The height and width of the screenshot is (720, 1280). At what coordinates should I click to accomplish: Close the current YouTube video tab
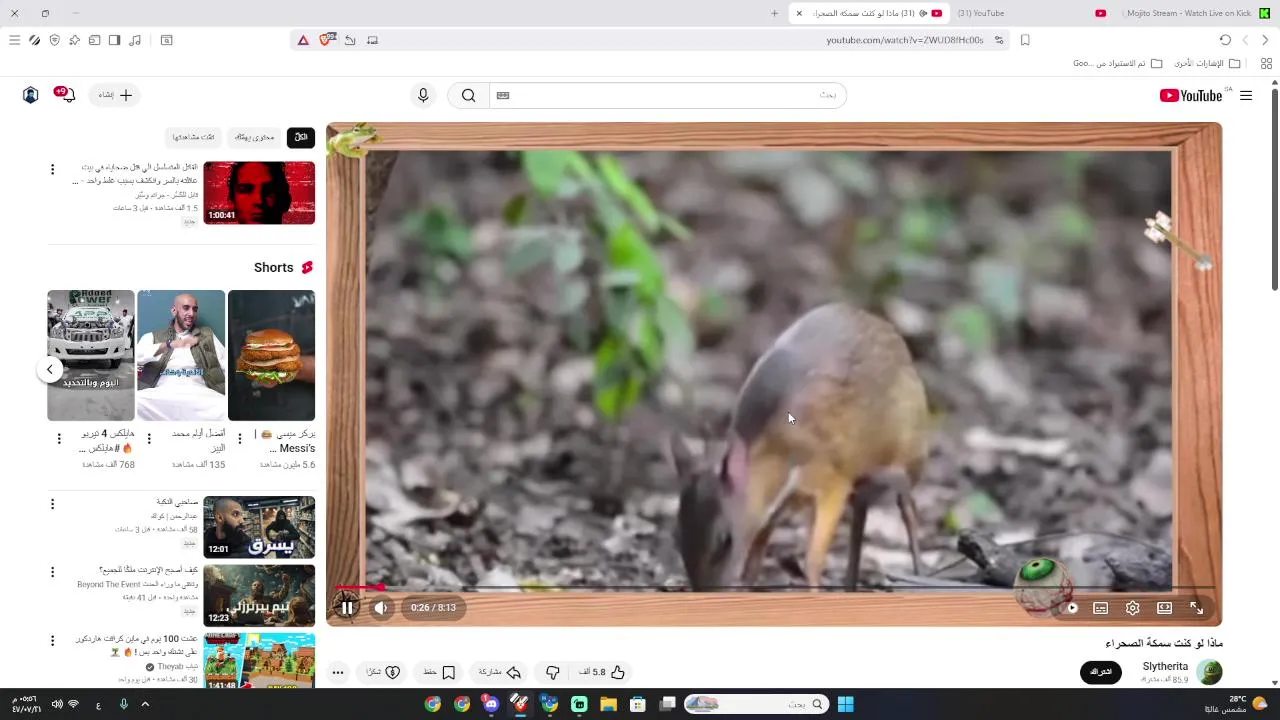pos(799,13)
